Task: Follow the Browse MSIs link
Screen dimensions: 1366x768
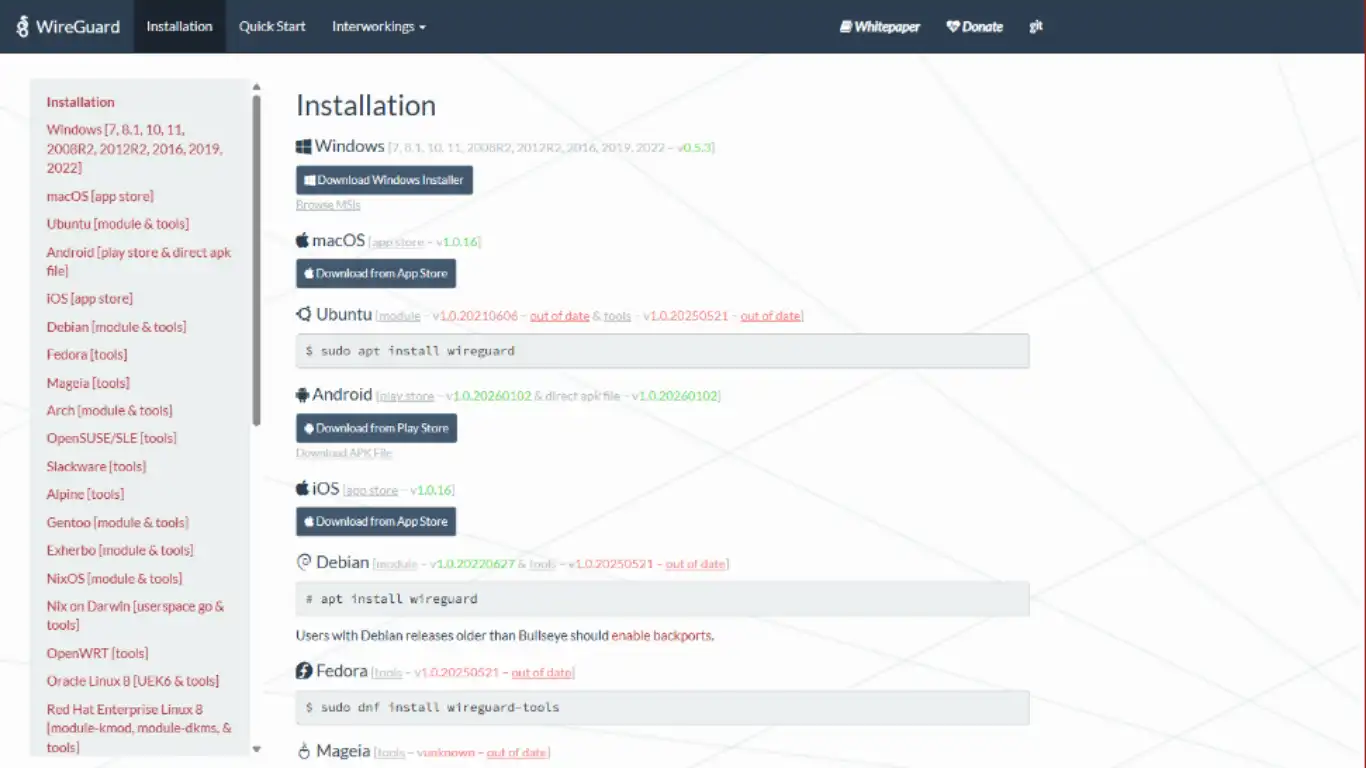Action: coord(328,205)
